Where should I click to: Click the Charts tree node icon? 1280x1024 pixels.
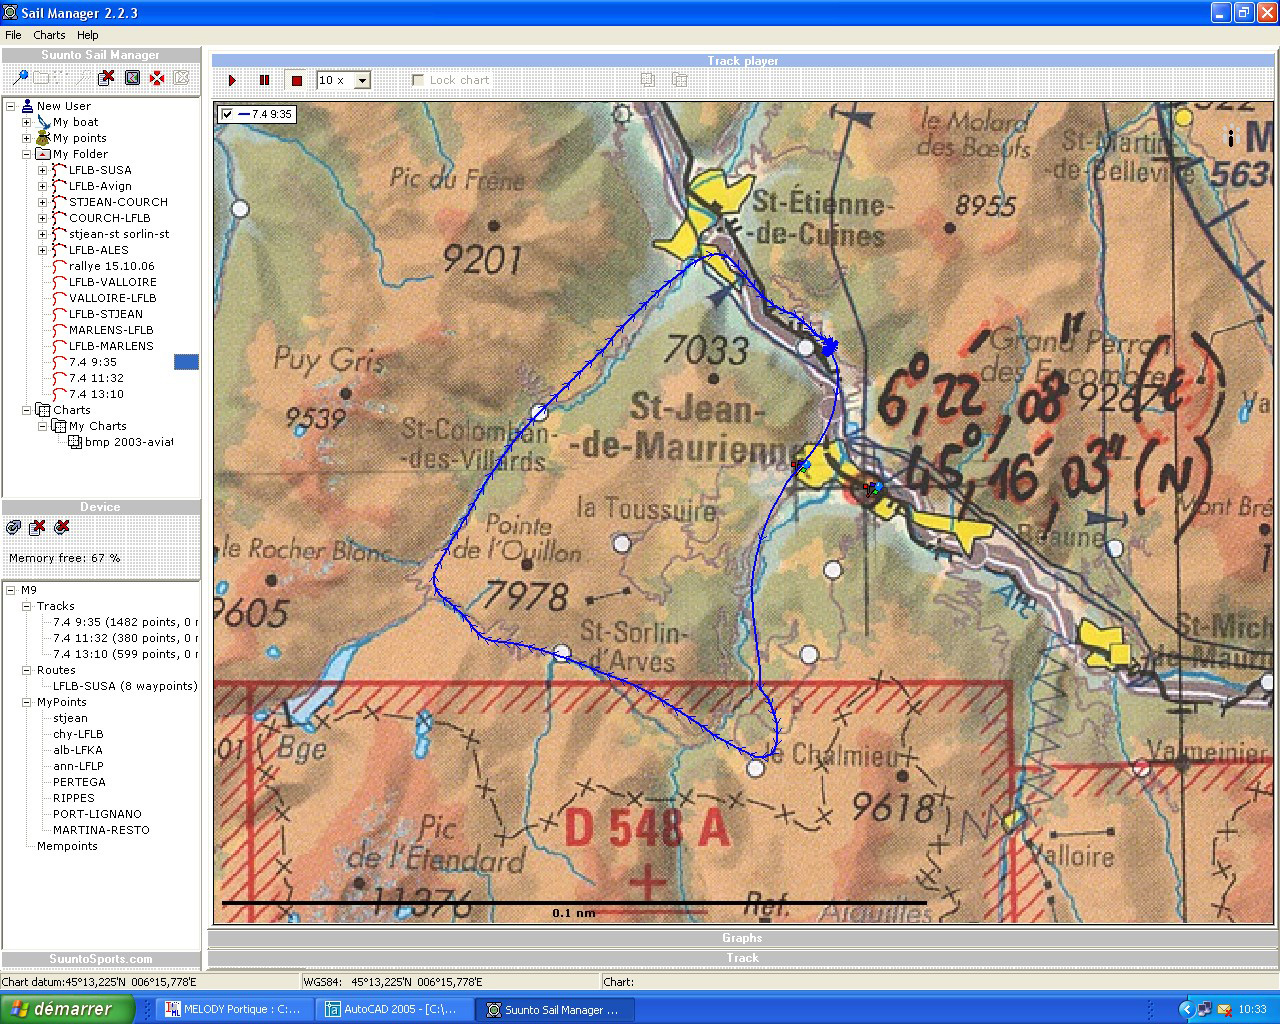click(x=43, y=410)
